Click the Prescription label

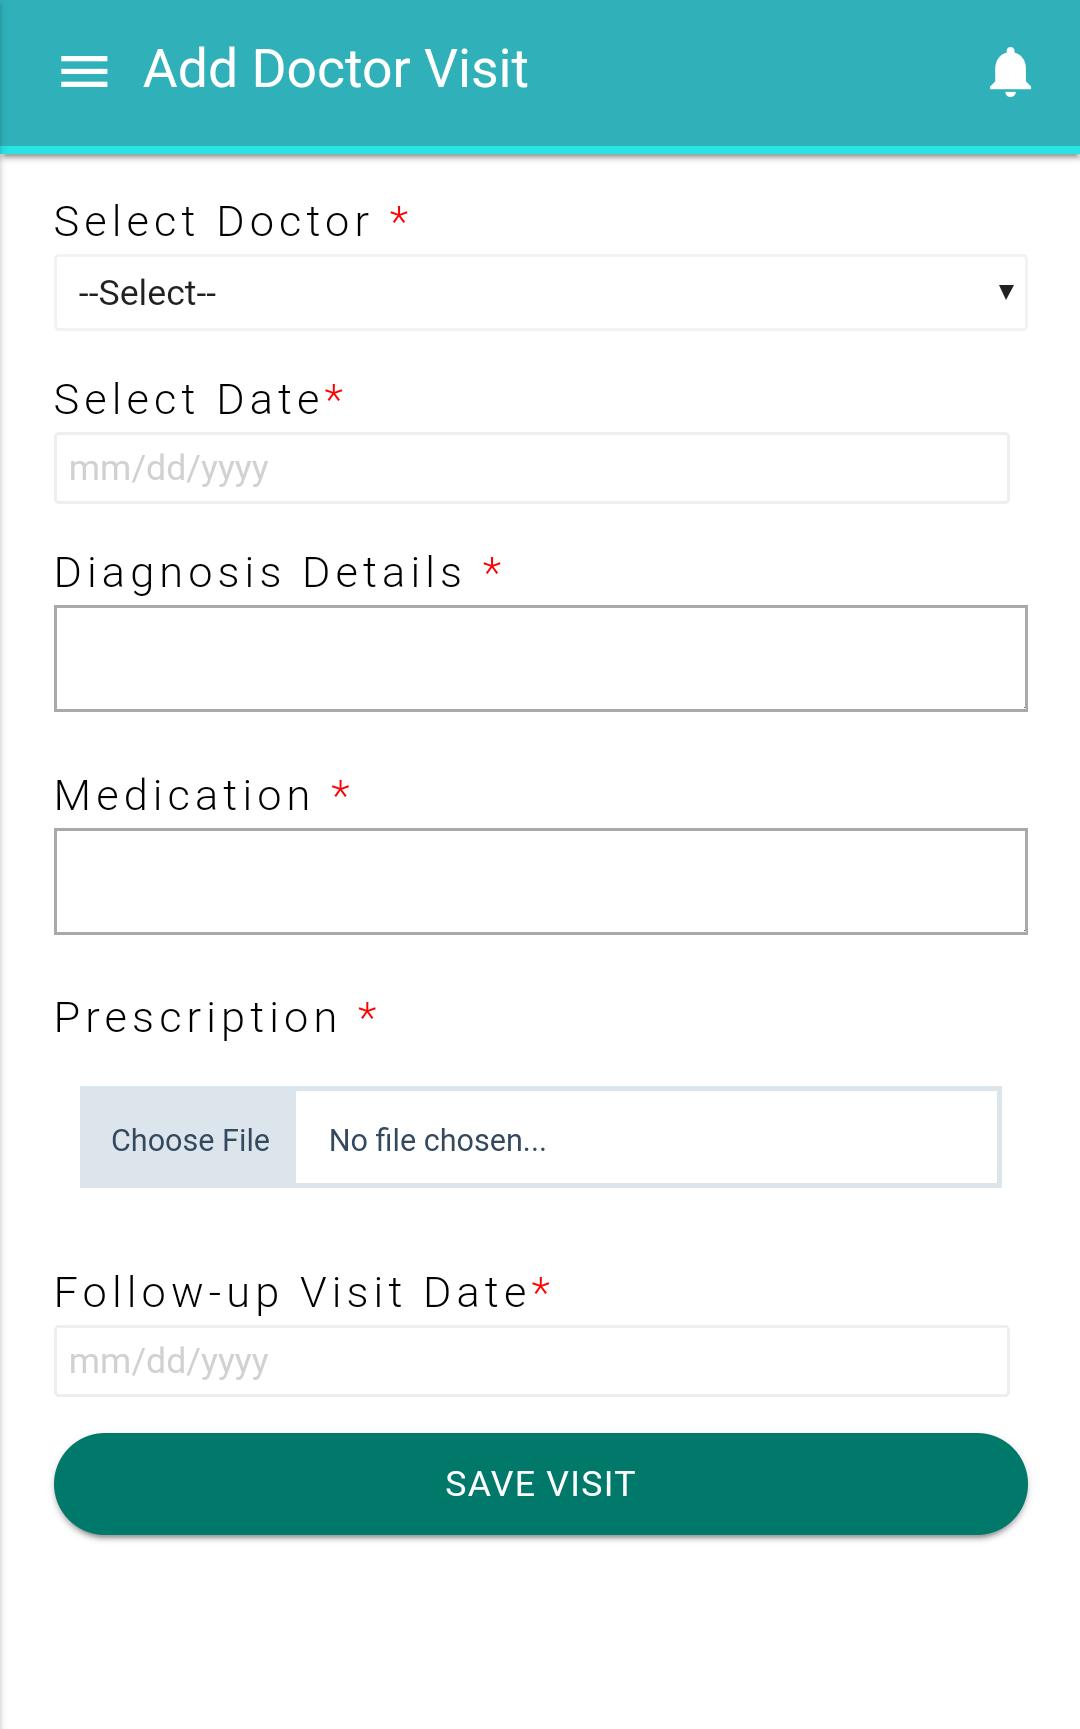(197, 1018)
